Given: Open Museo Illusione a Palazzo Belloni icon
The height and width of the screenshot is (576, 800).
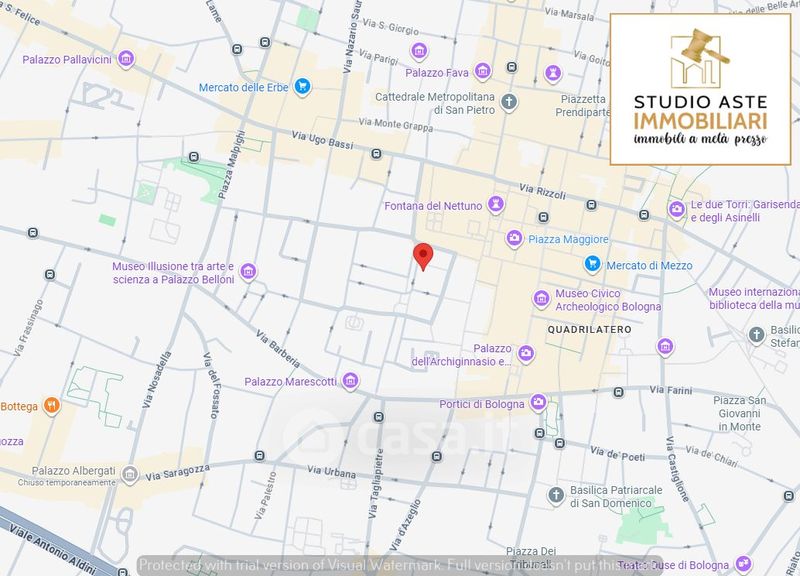Looking at the screenshot, I should click(248, 272).
